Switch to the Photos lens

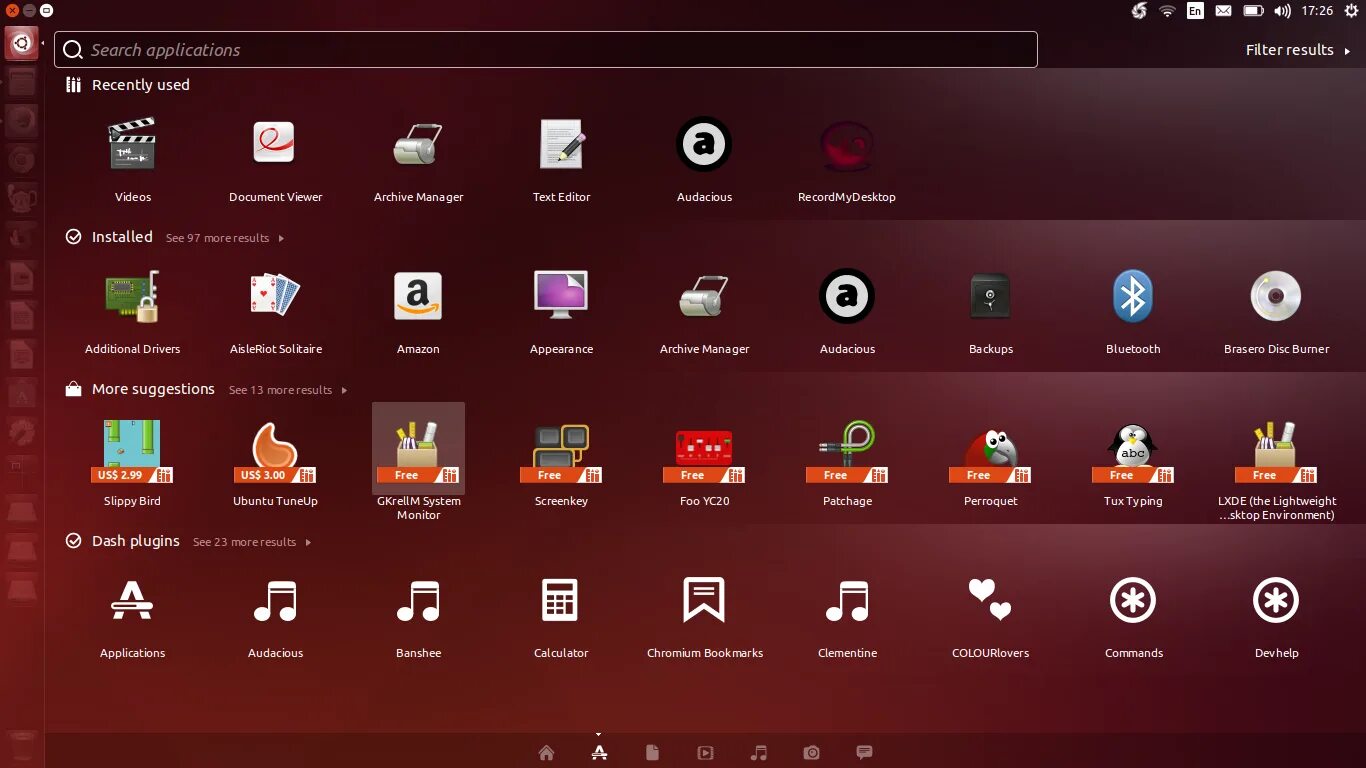pos(812,753)
